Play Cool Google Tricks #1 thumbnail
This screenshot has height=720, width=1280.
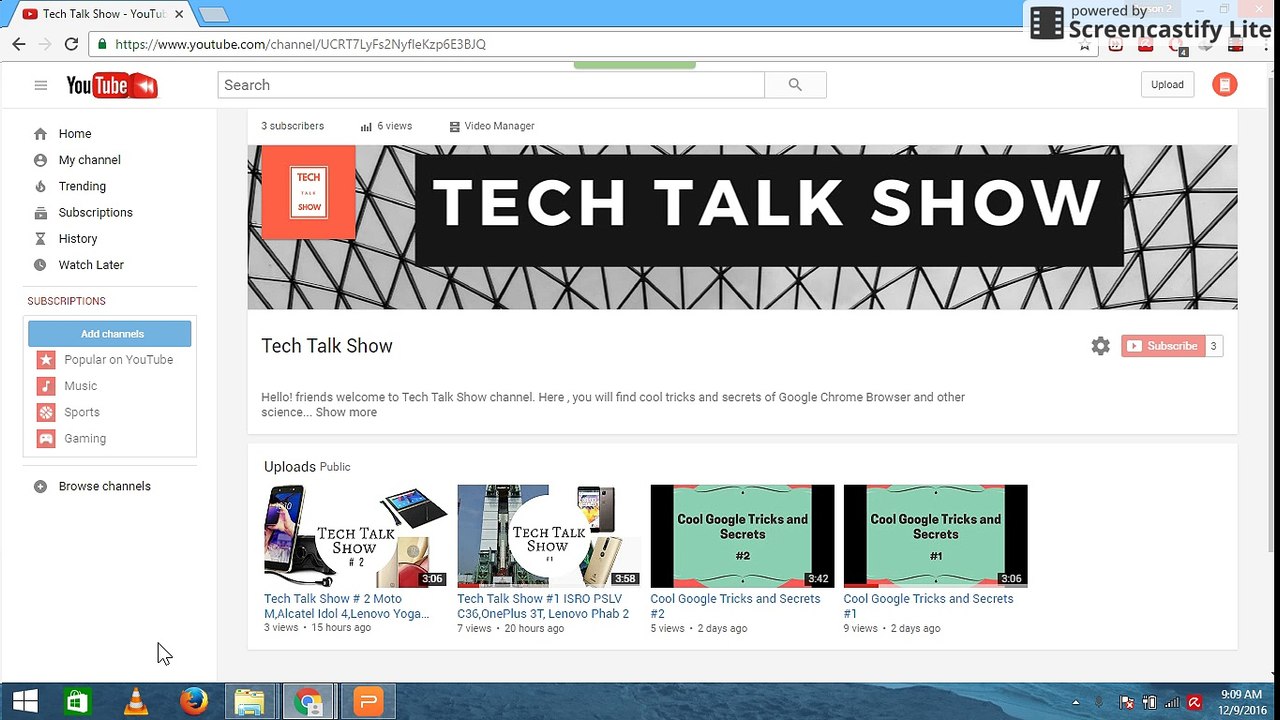click(x=935, y=536)
